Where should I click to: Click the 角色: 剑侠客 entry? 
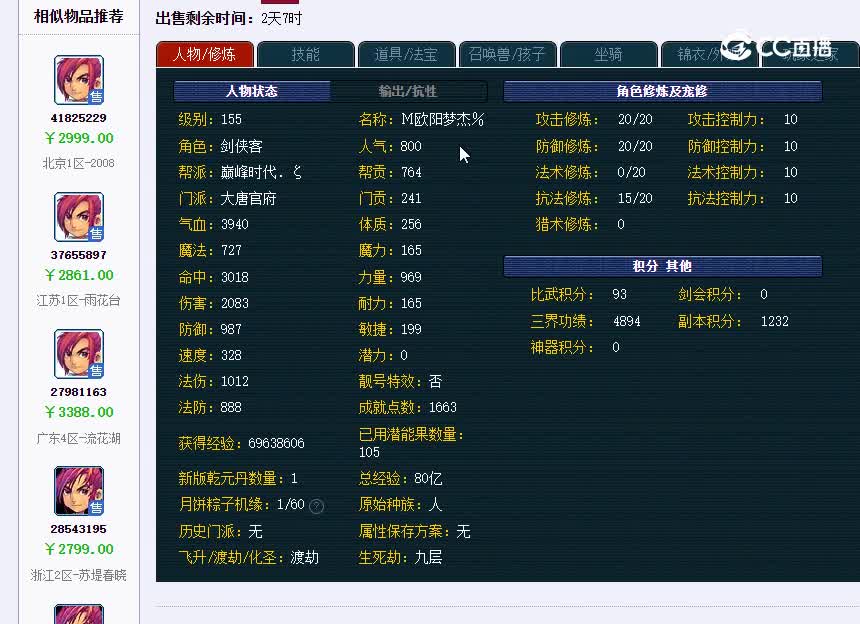(x=220, y=146)
